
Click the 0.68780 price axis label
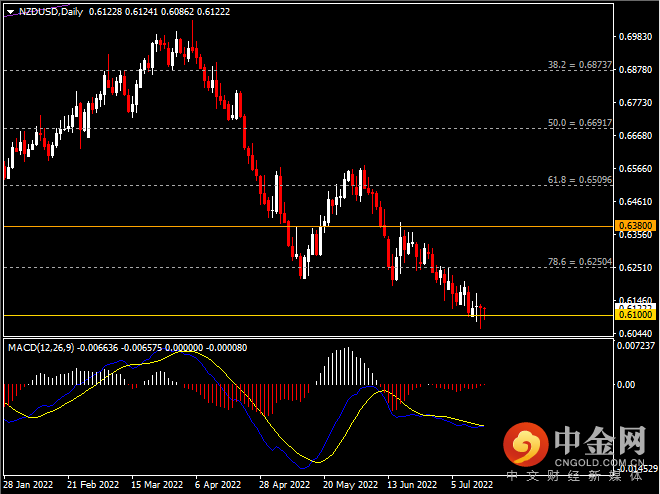pos(635,69)
